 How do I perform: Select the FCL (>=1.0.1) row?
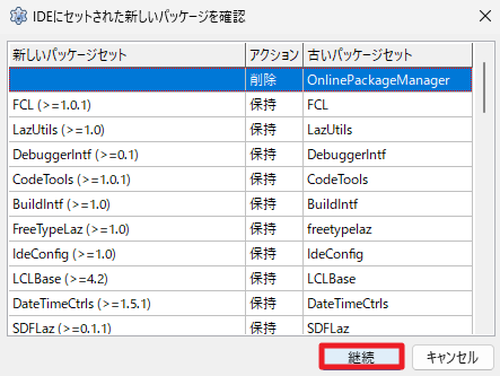click(240, 105)
